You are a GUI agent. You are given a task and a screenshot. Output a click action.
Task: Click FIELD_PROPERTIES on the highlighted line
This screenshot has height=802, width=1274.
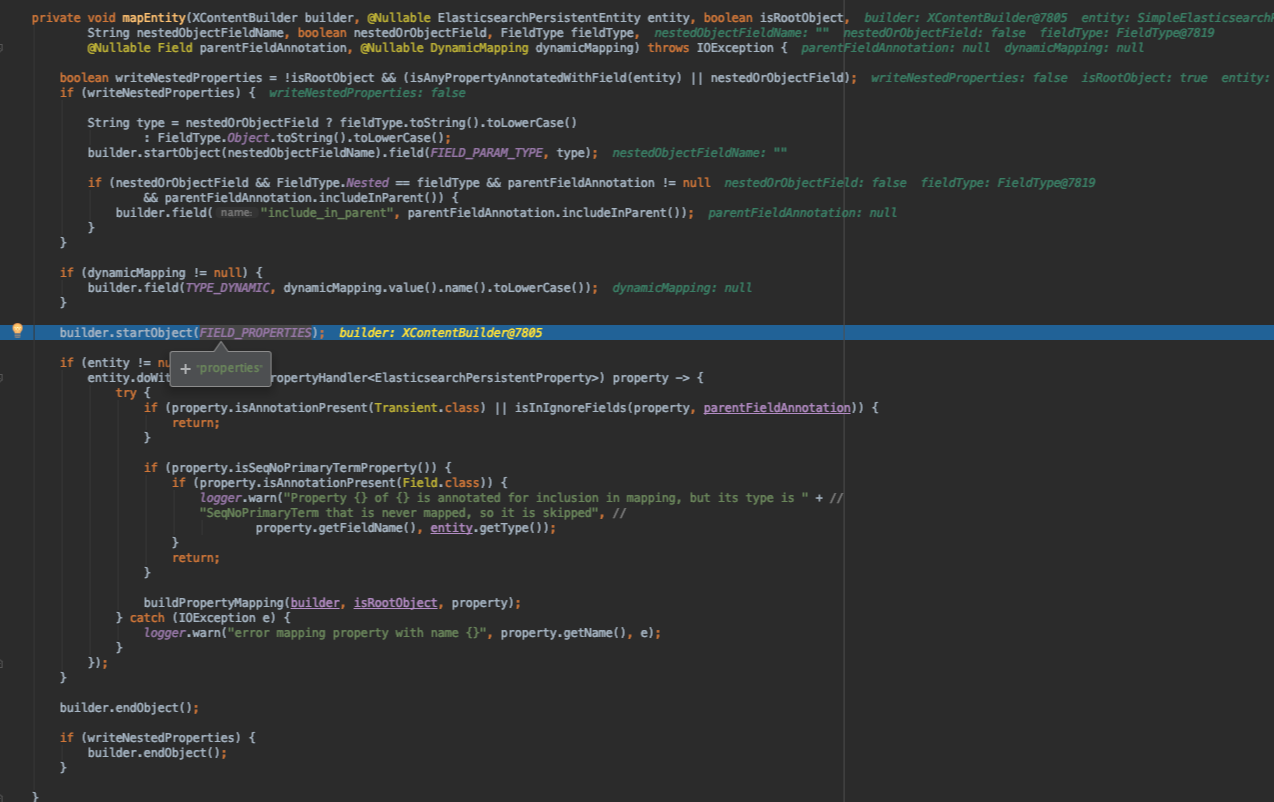(256, 333)
